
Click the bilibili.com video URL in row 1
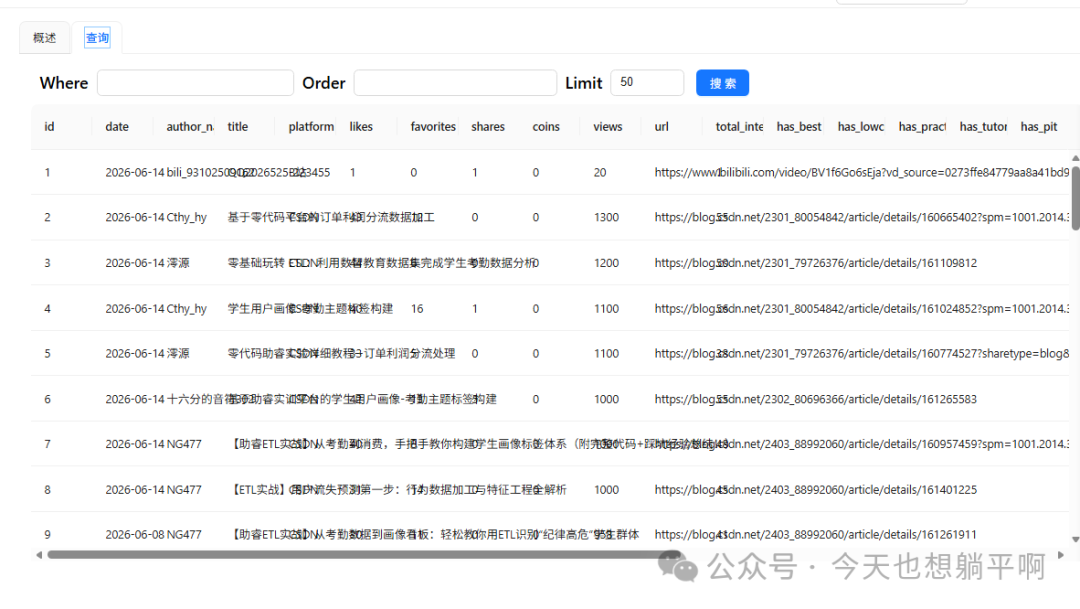pos(862,173)
